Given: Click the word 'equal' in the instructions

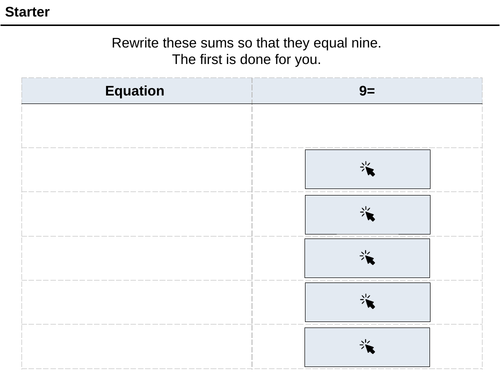Looking at the screenshot, I should click(x=330, y=43).
